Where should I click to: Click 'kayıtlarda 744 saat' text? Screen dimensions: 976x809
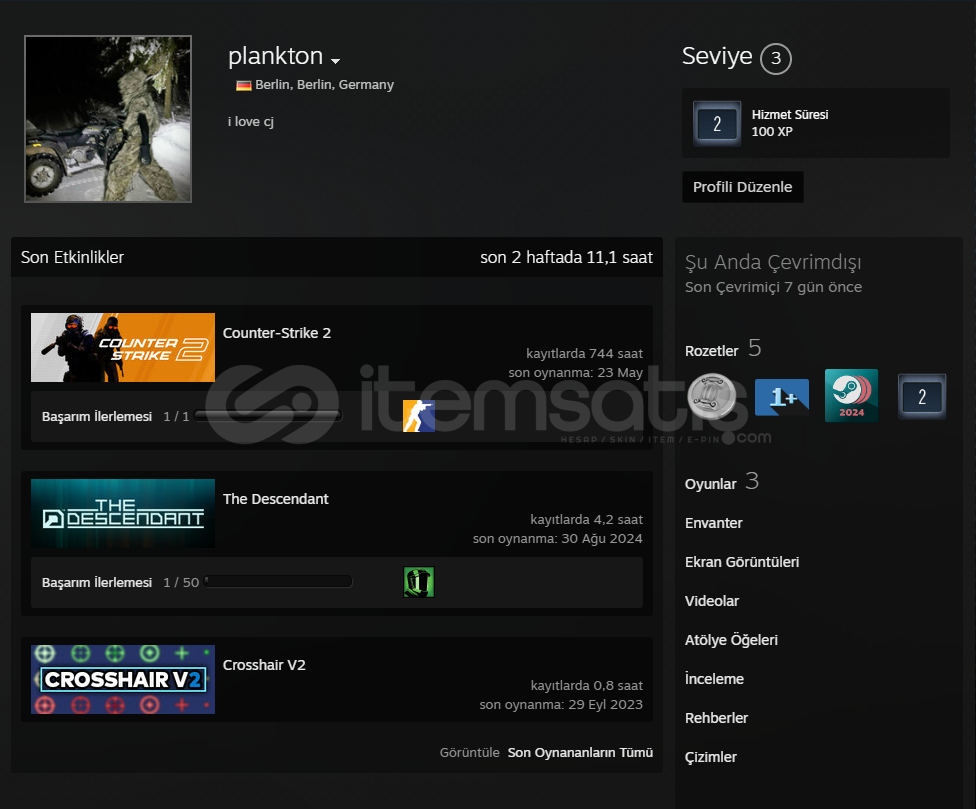click(584, 353)
